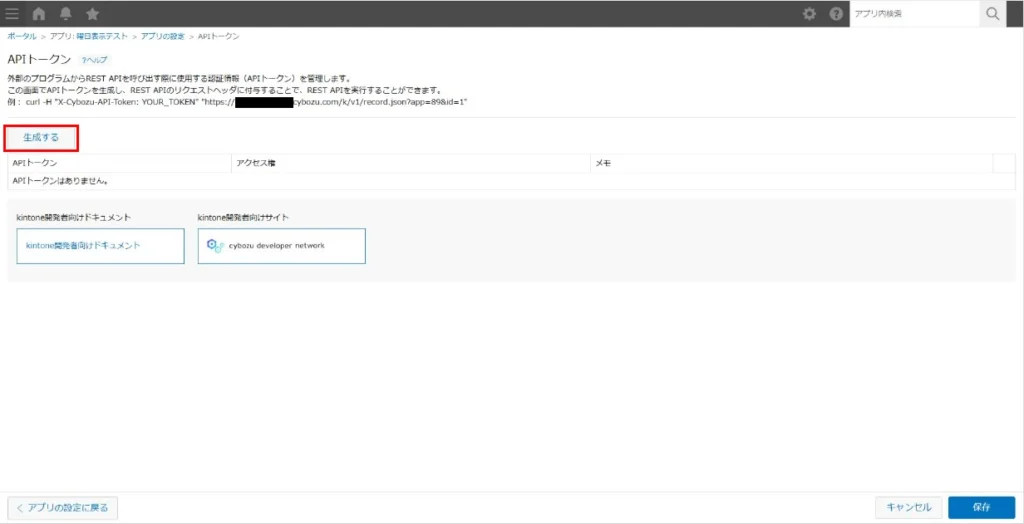The width and height of the screenshot is (1024, 524).
Task: Return via アプリの設定に戻る button
Action: tap(63, 508)
